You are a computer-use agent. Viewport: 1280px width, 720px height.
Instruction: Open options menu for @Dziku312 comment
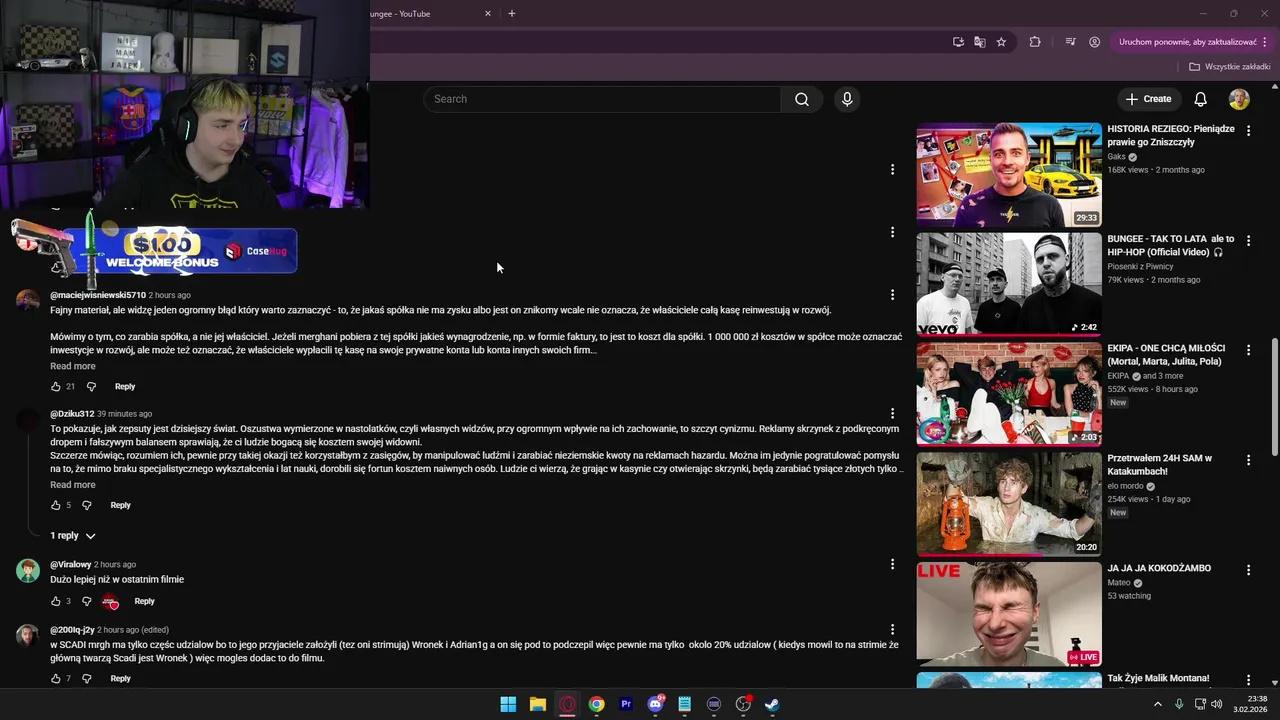892,414
